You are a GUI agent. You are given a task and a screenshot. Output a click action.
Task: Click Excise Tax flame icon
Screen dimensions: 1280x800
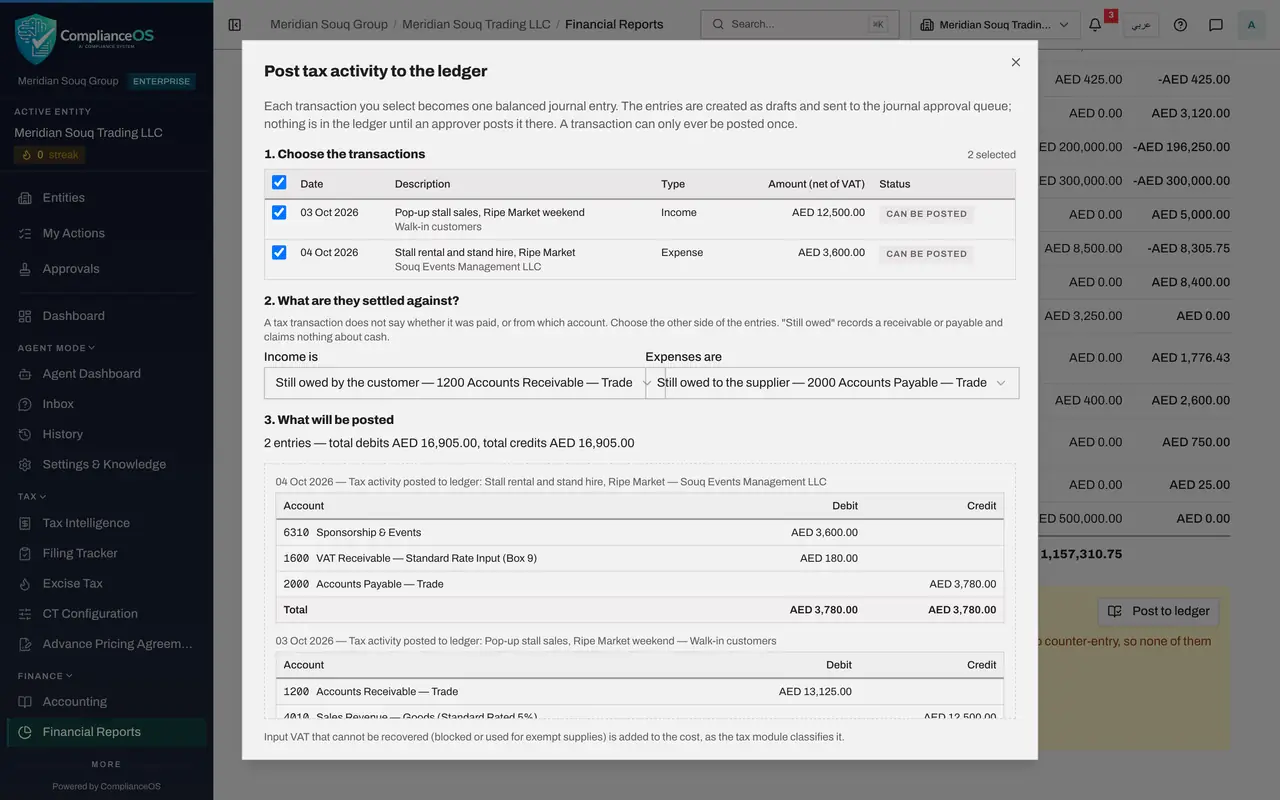coord(25,583)
